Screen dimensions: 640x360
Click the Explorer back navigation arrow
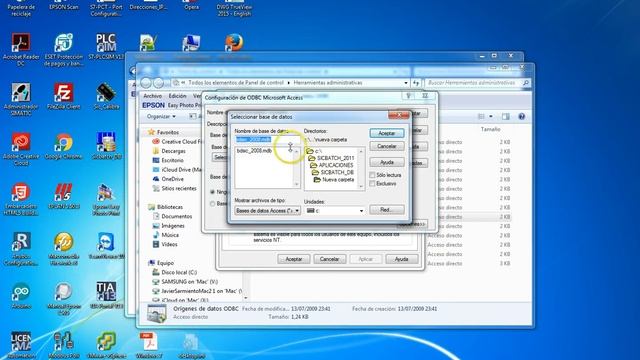tap(146, 83)
